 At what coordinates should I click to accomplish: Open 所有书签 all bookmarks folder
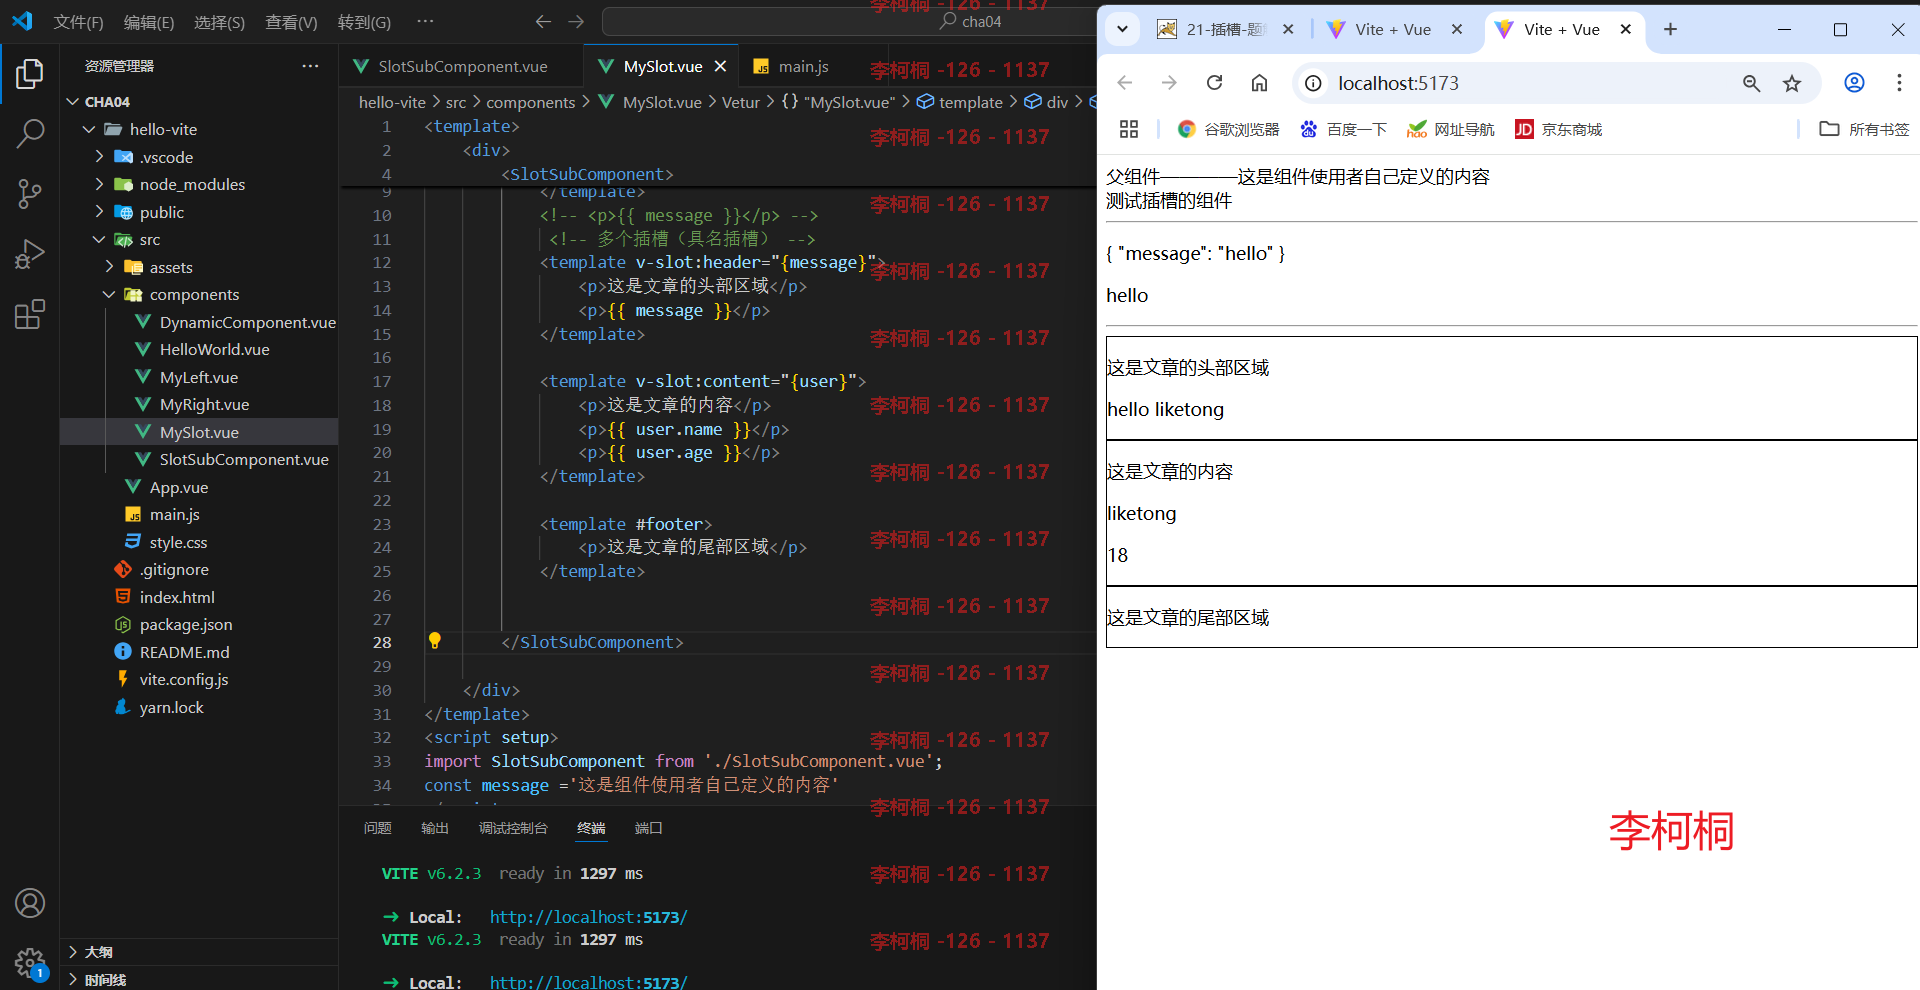click(x=1864, y=129)
